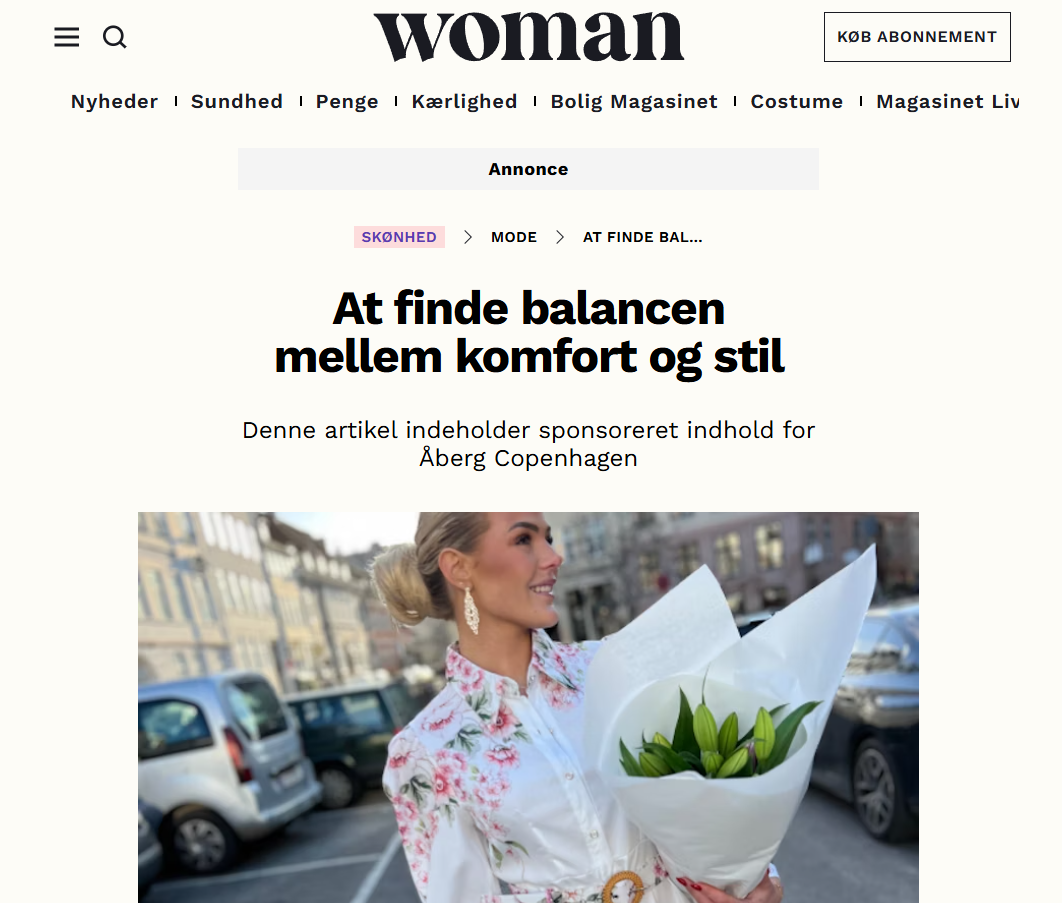Viewport: 1062px width, 903px height.
Task: Open Bolig Magasinet link
Action: pos(633,102)
